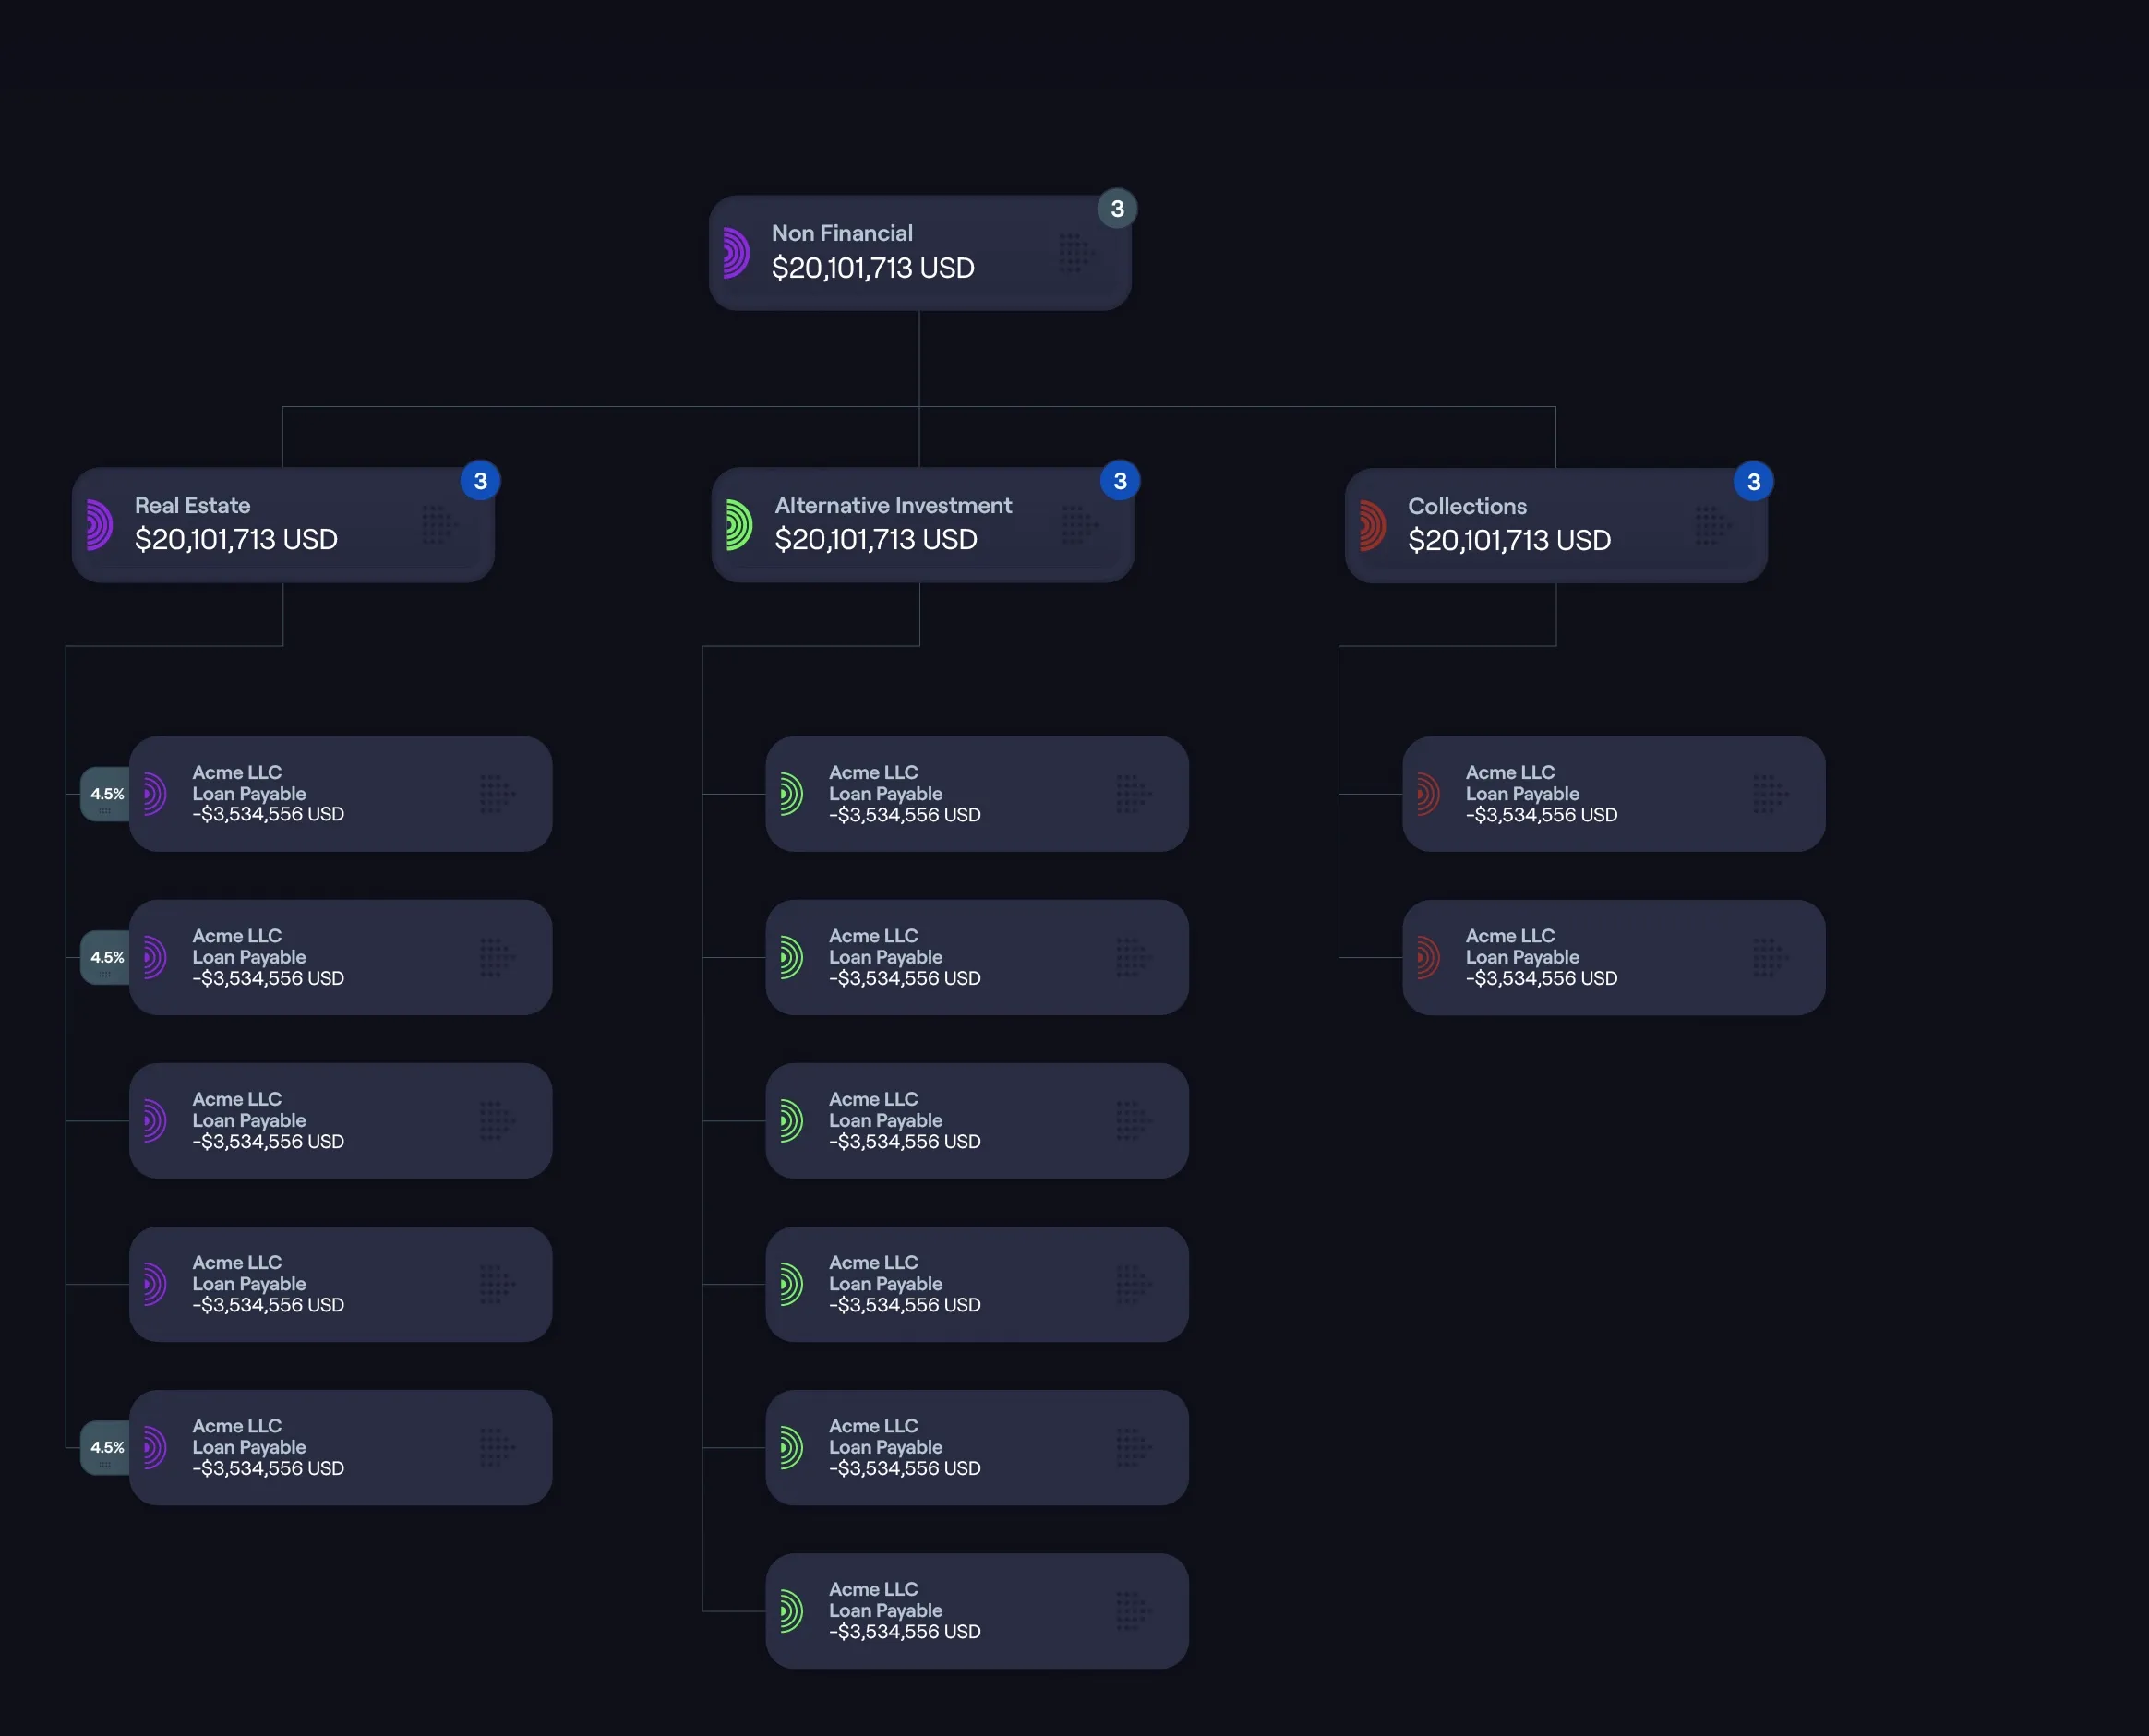
Task: Click 4.5% tag on last Real Estate loan
Action: pyautogui.click(x=106, y=1447)
